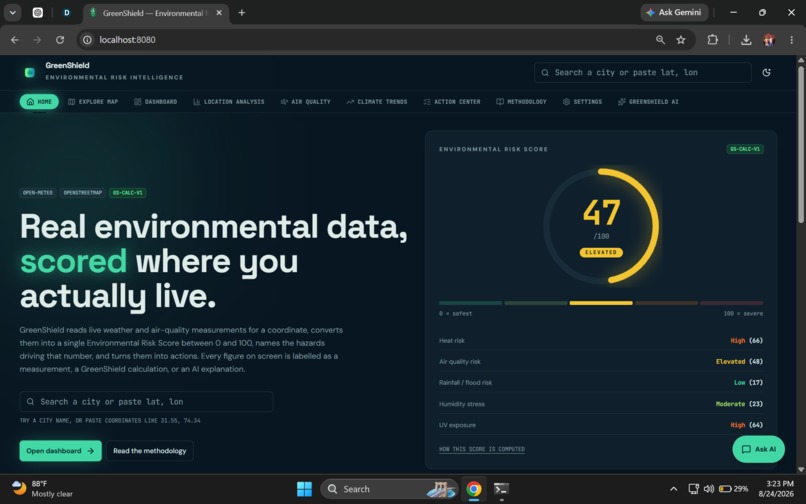806x504 pixels.
Task: Open the Dashboard nav tab
Action: [x=156, y=102]
